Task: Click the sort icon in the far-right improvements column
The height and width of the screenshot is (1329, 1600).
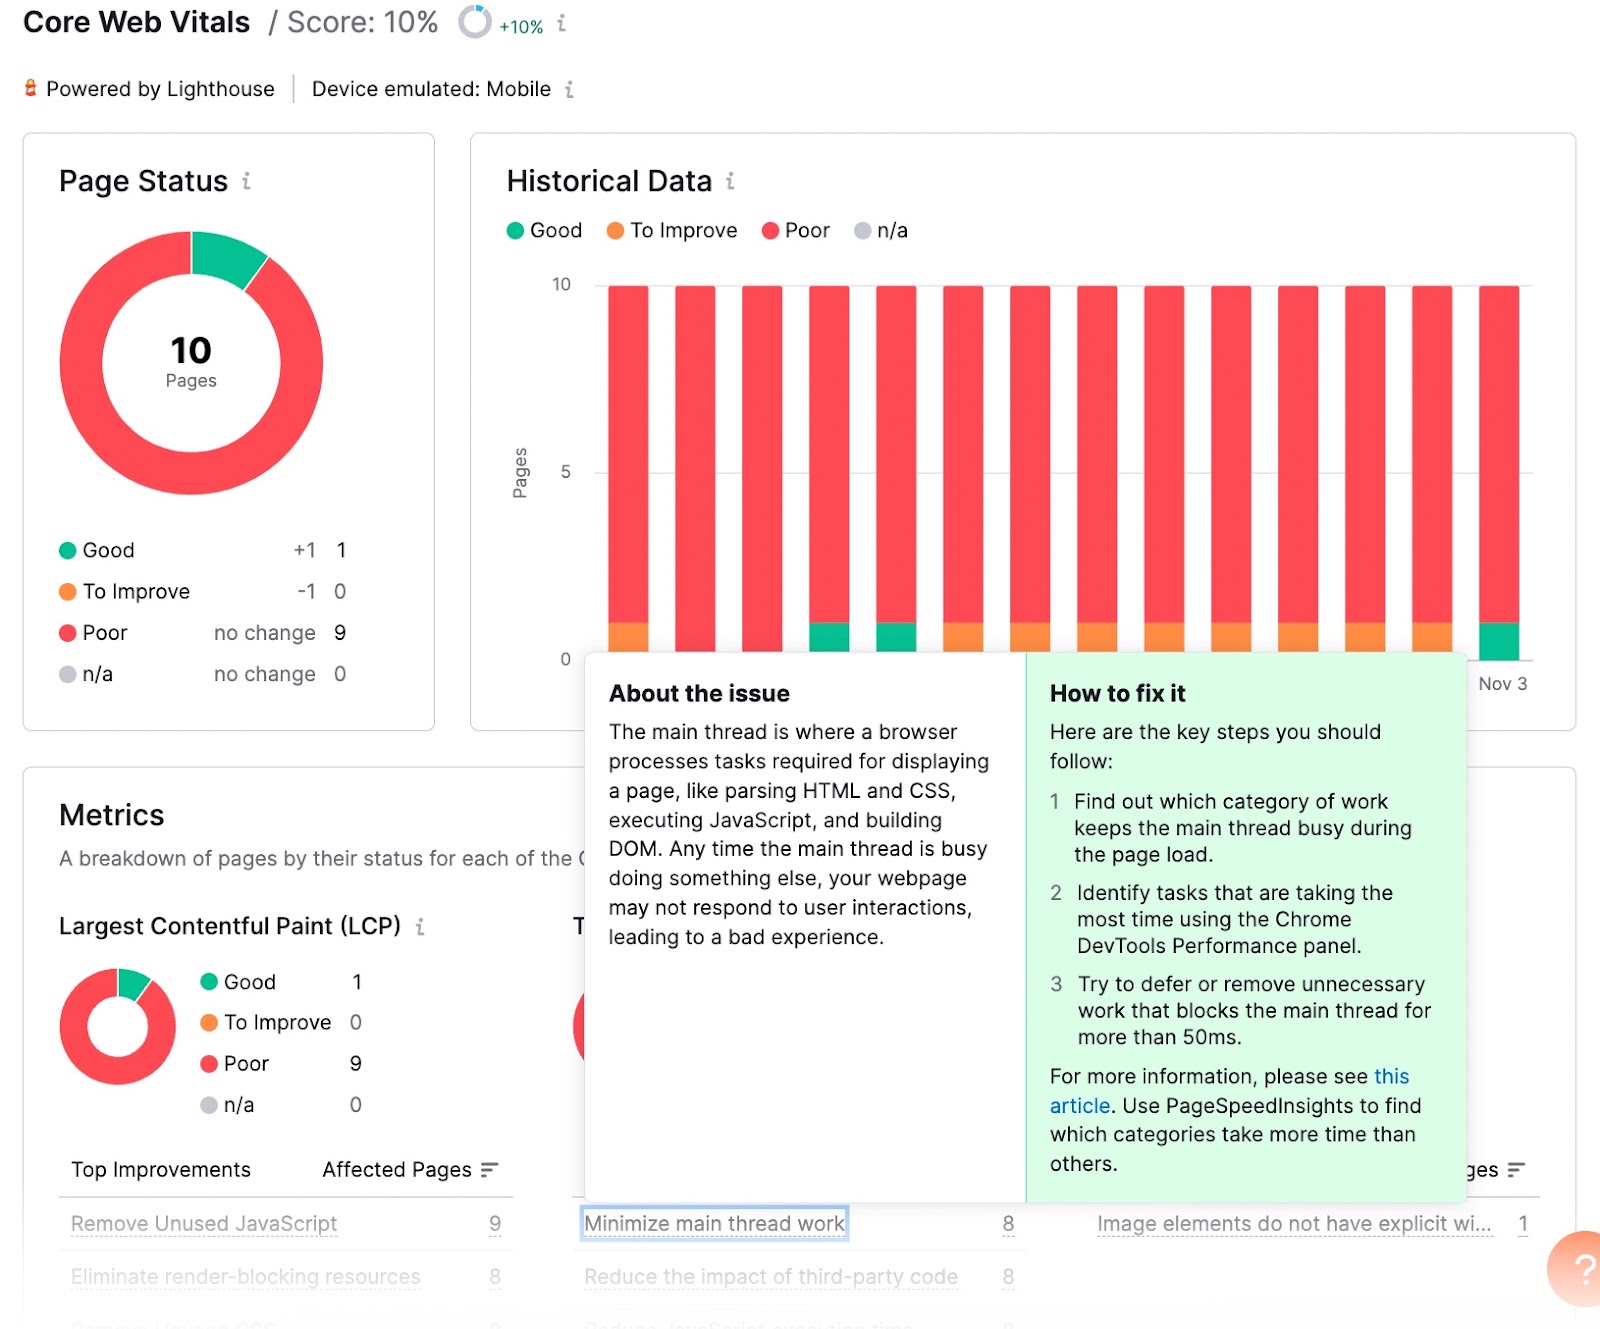Action: tap(1516, 1169)
